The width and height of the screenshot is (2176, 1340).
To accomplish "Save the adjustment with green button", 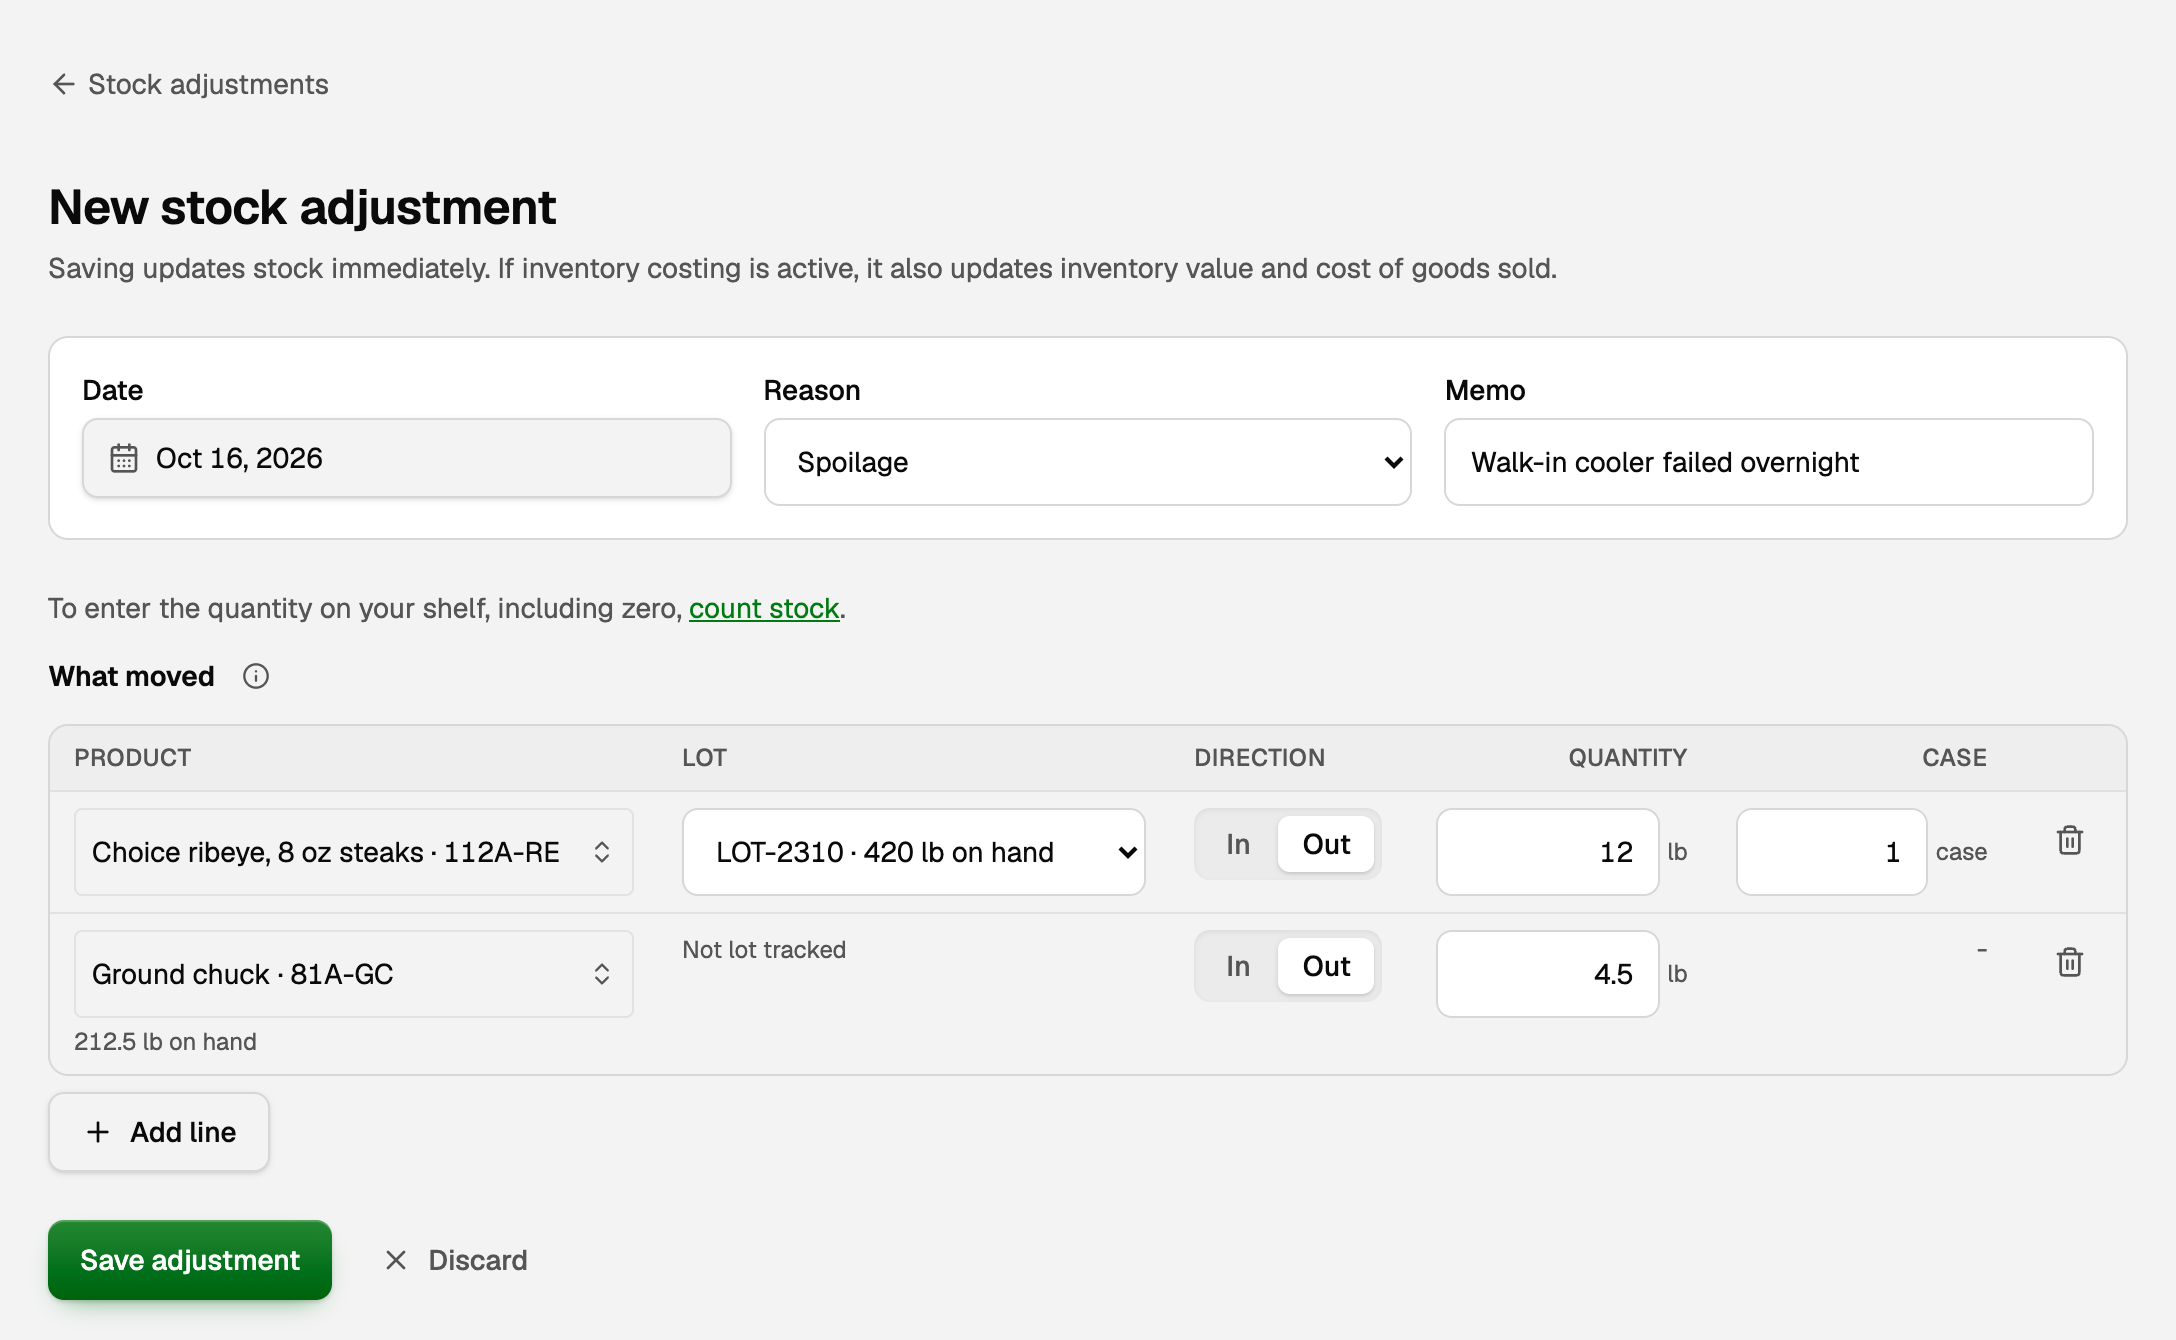I will [190, 1260].
